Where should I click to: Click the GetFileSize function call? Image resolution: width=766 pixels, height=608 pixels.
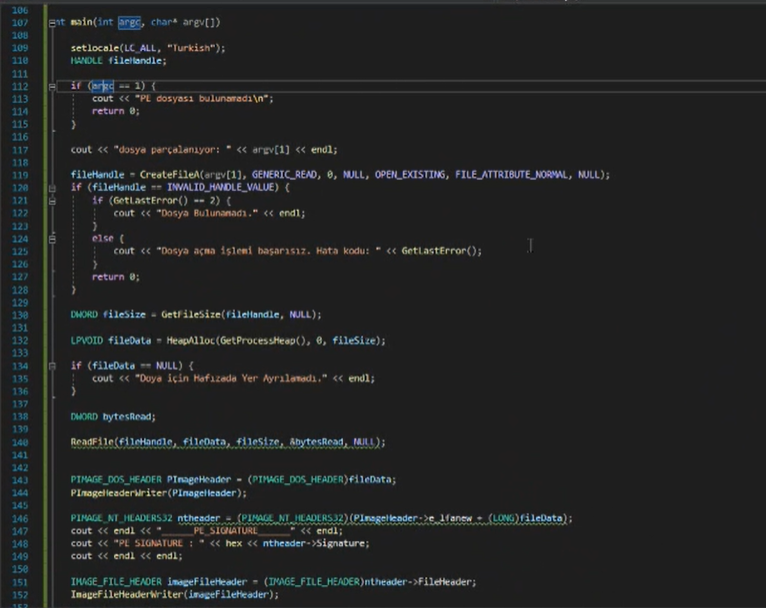click(x=191, y=315)
